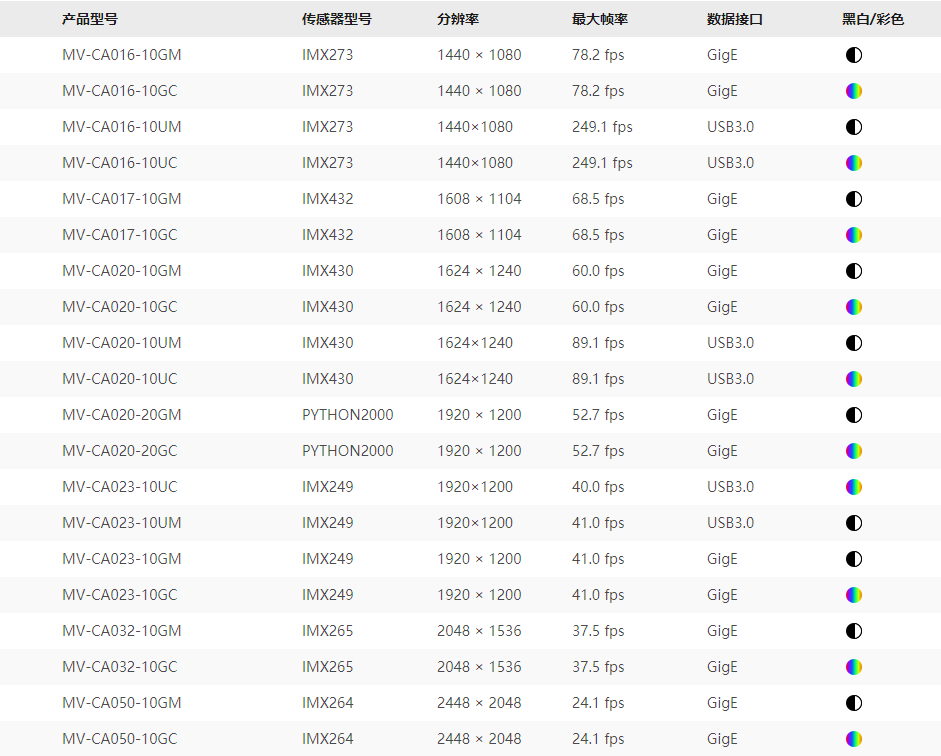The image size is (941, 756).
Task: Select the color icon in the MV-CA023-10UC row
Action: (x=853, y=487)
